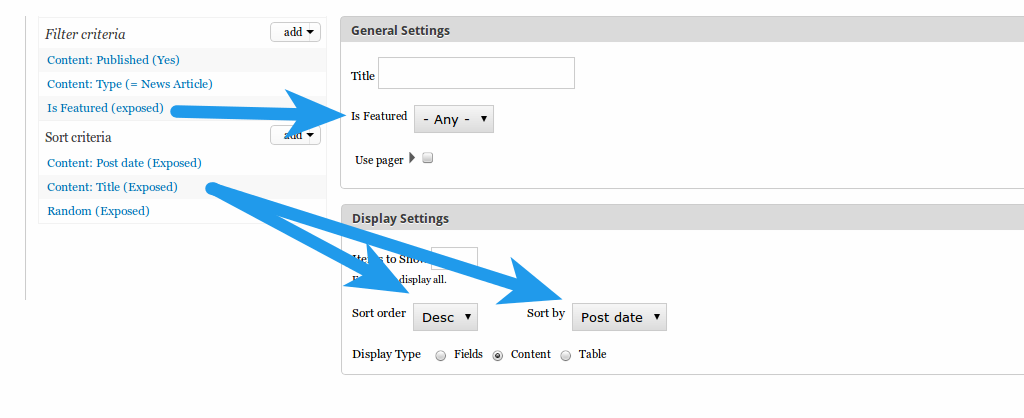This screenshot has width=1024, height=418.
Task: Enable the Use pager checkbox
Action: pyautogui.click(x=428, y=157)
